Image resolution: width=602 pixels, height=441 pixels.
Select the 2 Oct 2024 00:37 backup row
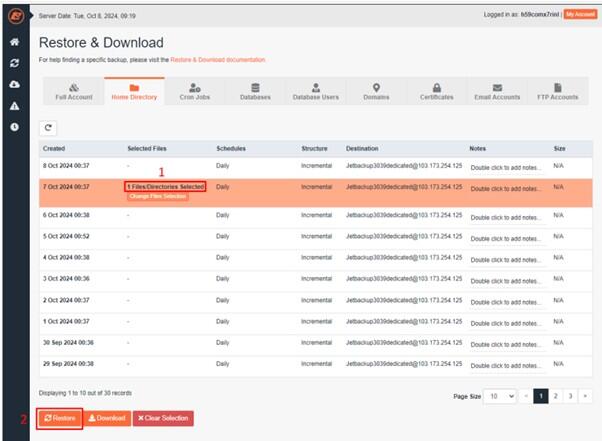(x=316, y=302)
